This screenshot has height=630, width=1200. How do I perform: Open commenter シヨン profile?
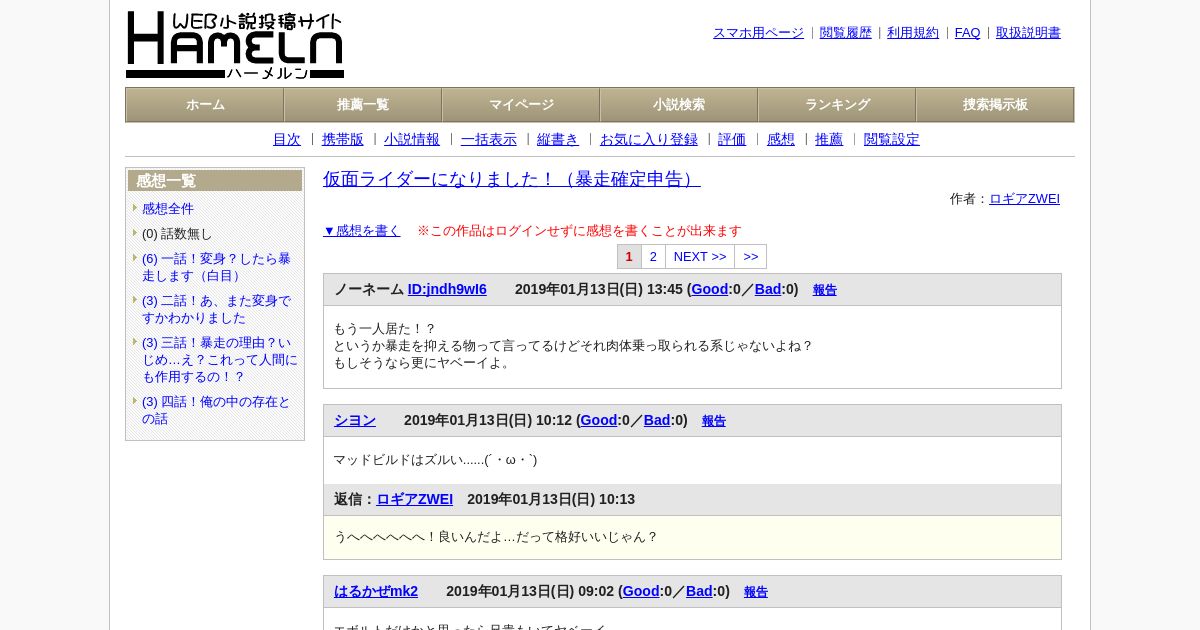coord(355,421)
